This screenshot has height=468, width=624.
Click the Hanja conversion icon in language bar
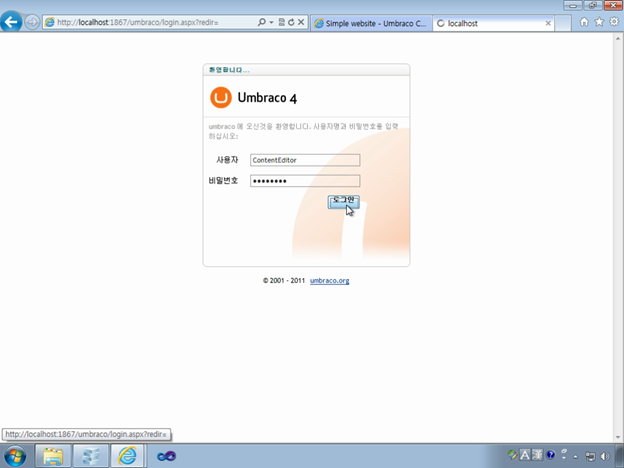click(537, 455)
